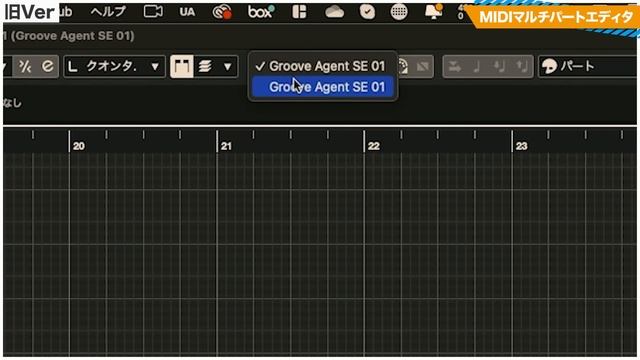
Task: Click the box icon in the menu bar
Action: (261, 12)
